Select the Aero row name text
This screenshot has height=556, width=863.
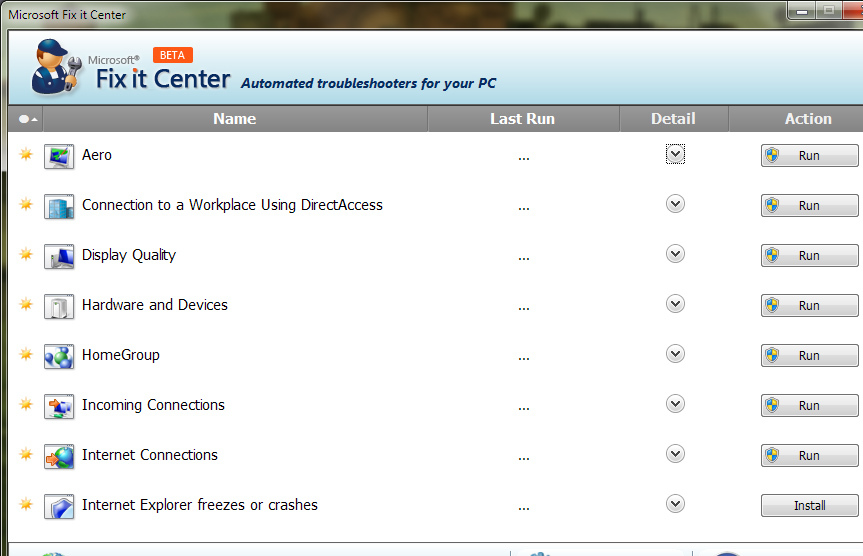pos(97,155)
